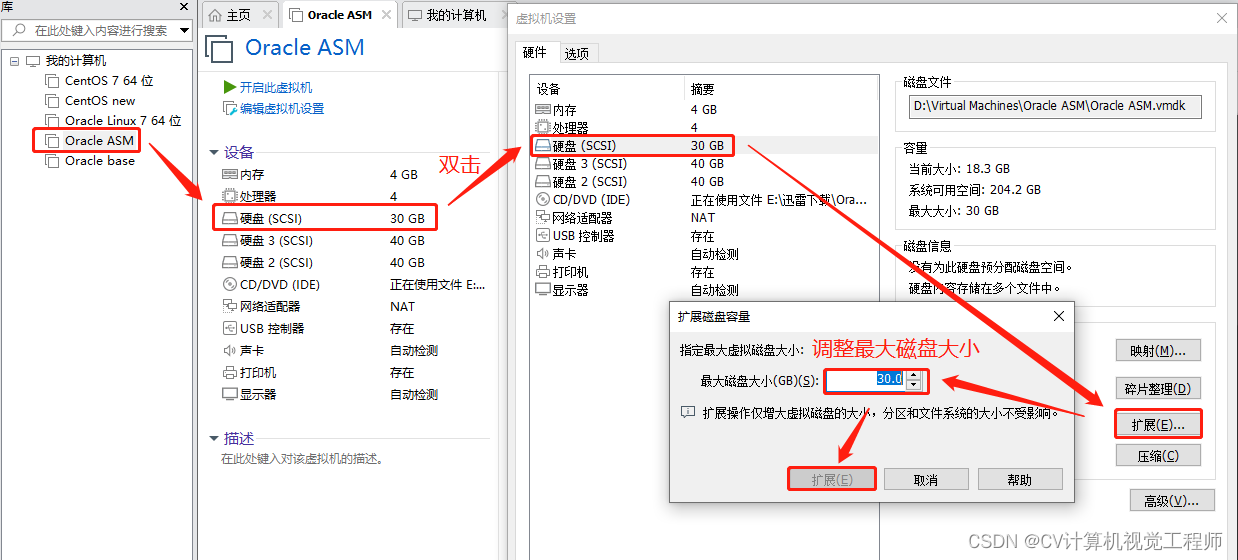Close the 主页 tab
1238x560 pixels.
267,15
